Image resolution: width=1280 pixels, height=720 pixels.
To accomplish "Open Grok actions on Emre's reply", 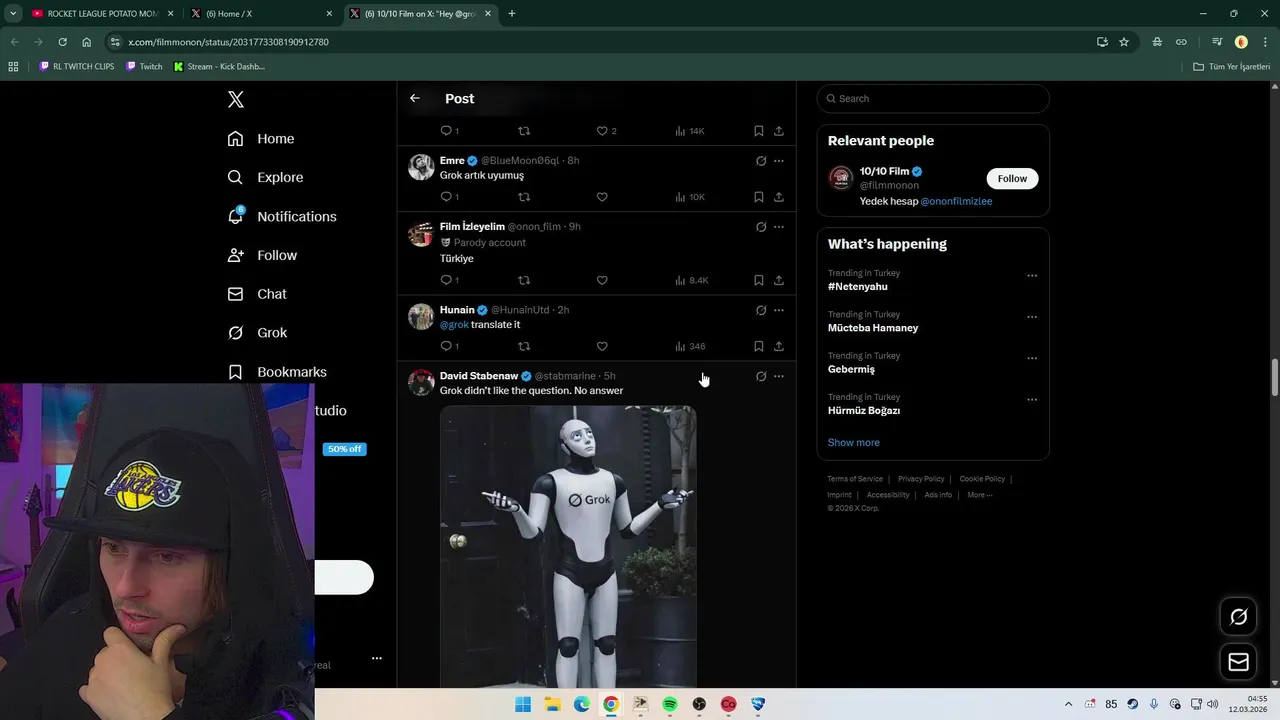I will click(x=761, y=161).
